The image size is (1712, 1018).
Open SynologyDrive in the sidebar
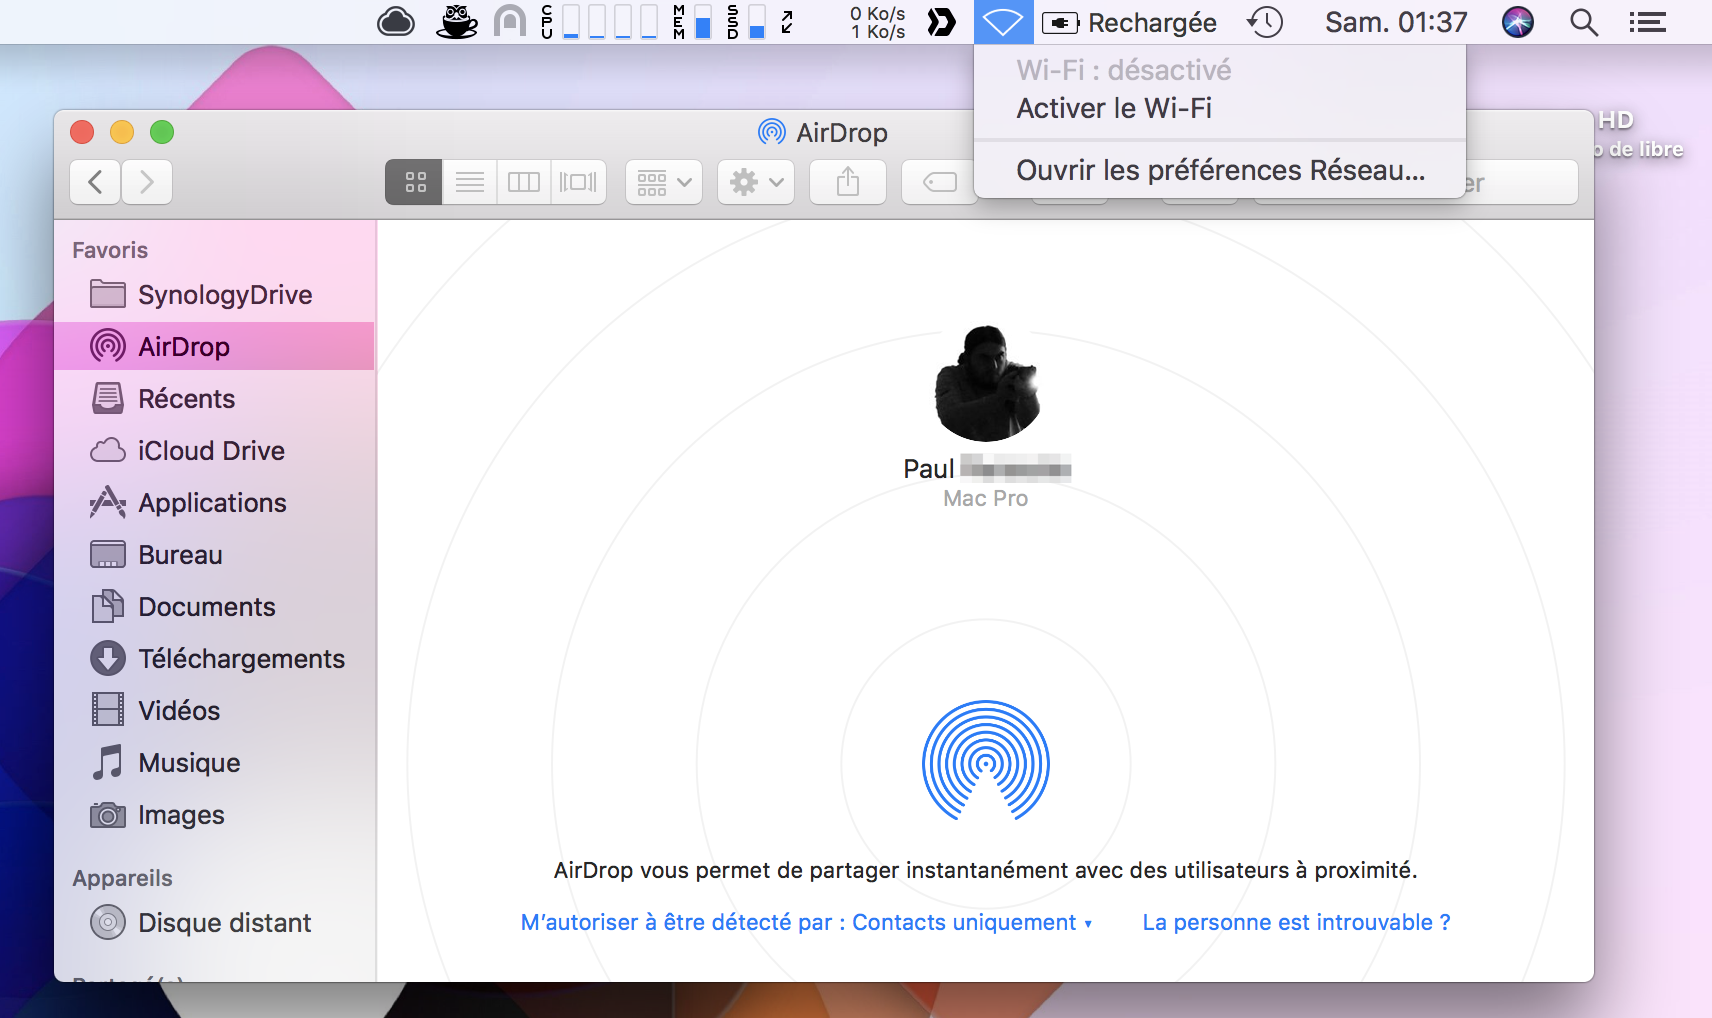[x=214, y=295]
